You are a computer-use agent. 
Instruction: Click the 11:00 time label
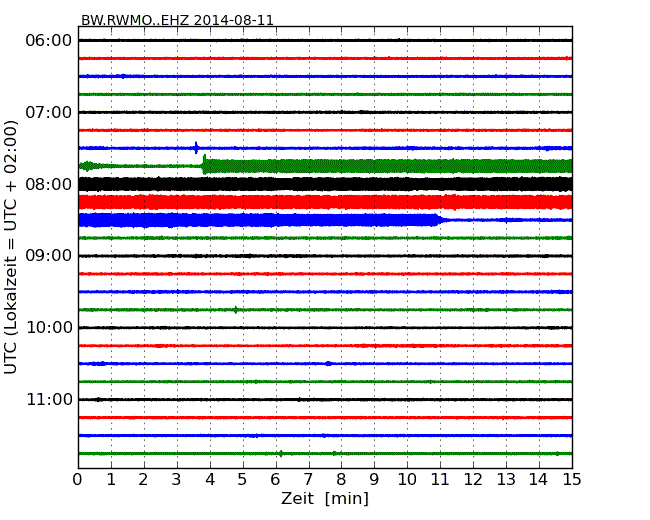pyautogui.click(x=49, y=399)
